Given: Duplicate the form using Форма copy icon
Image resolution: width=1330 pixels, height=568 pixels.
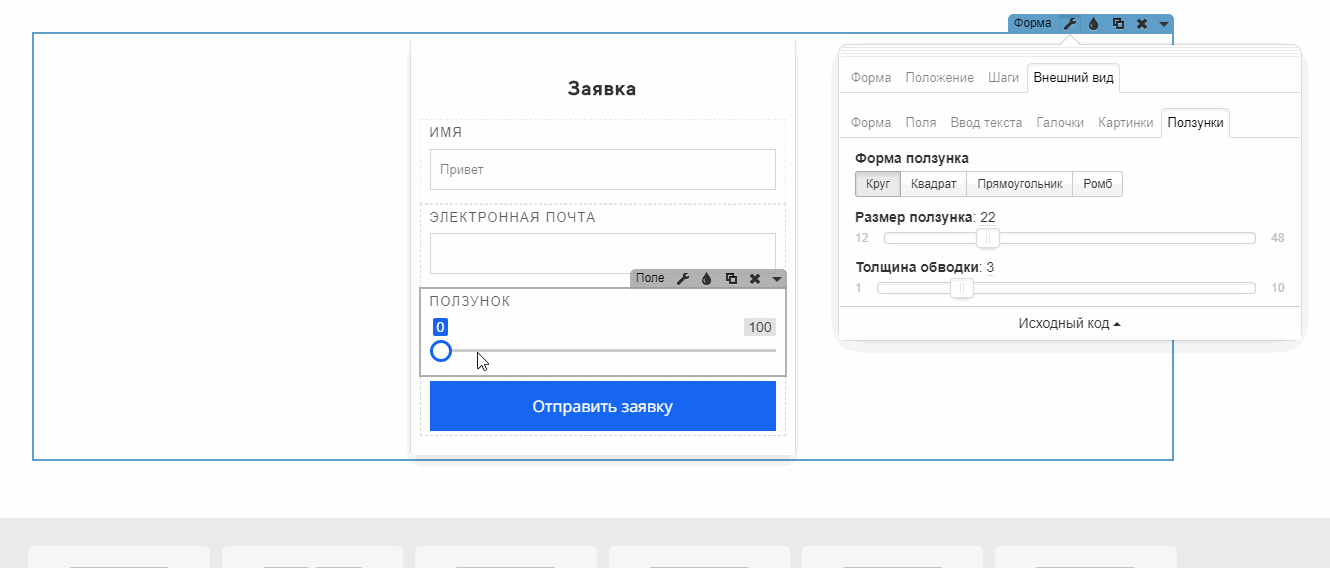Looking at the screenshot, I should pos(1118,23).
